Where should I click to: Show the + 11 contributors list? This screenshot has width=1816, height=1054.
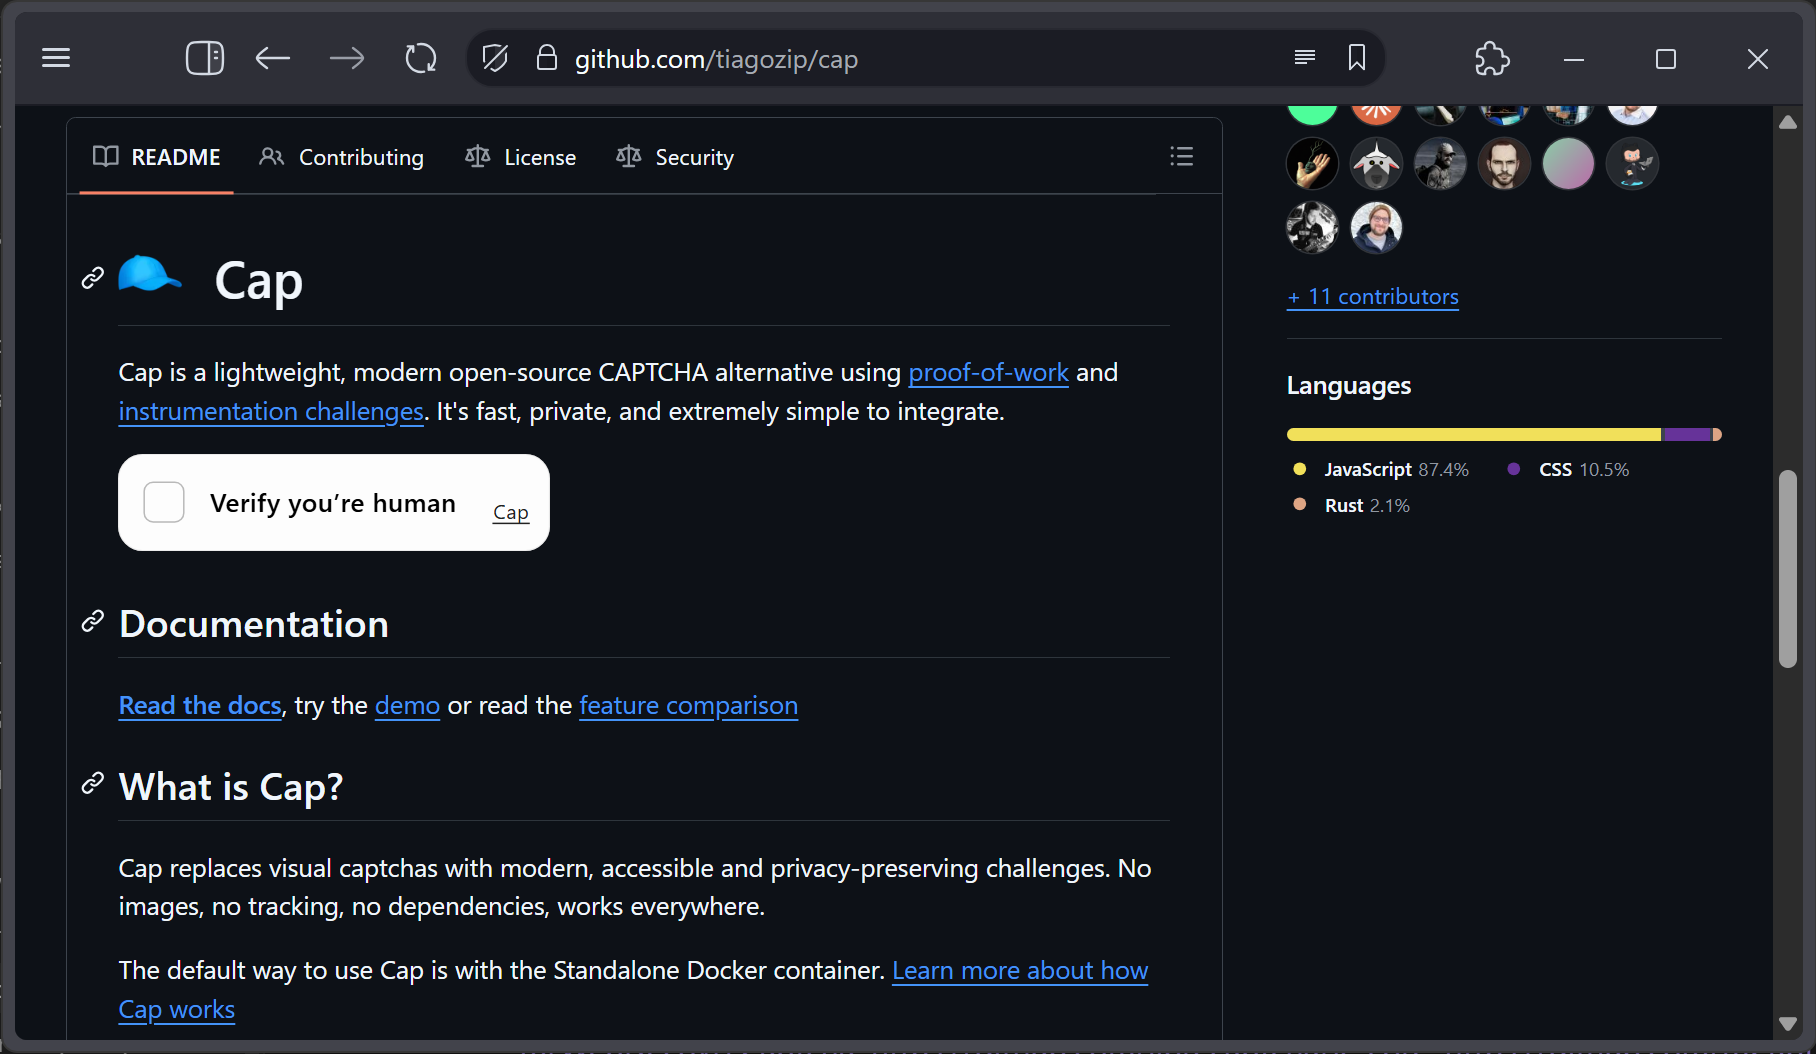point(1373,297)
